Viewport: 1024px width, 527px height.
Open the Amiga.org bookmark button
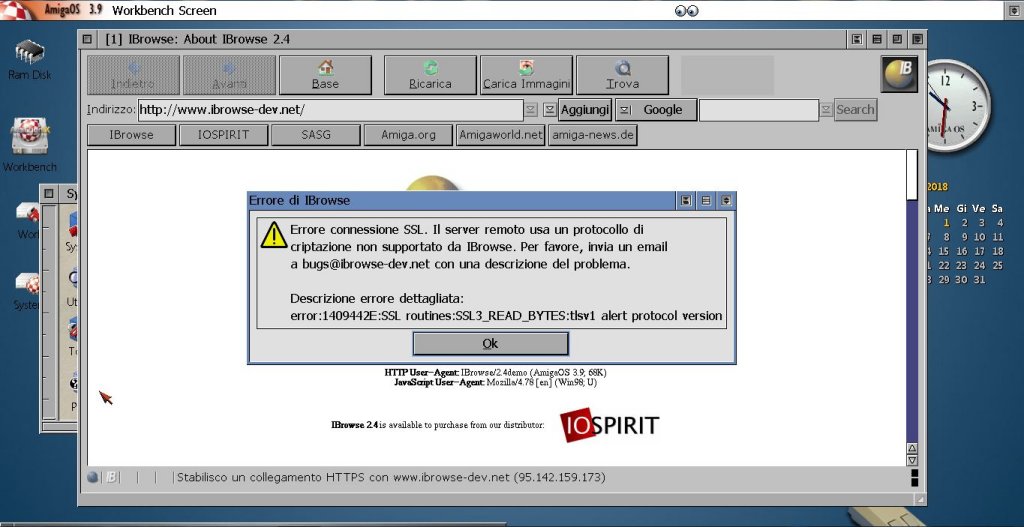(x=408, y=135)
